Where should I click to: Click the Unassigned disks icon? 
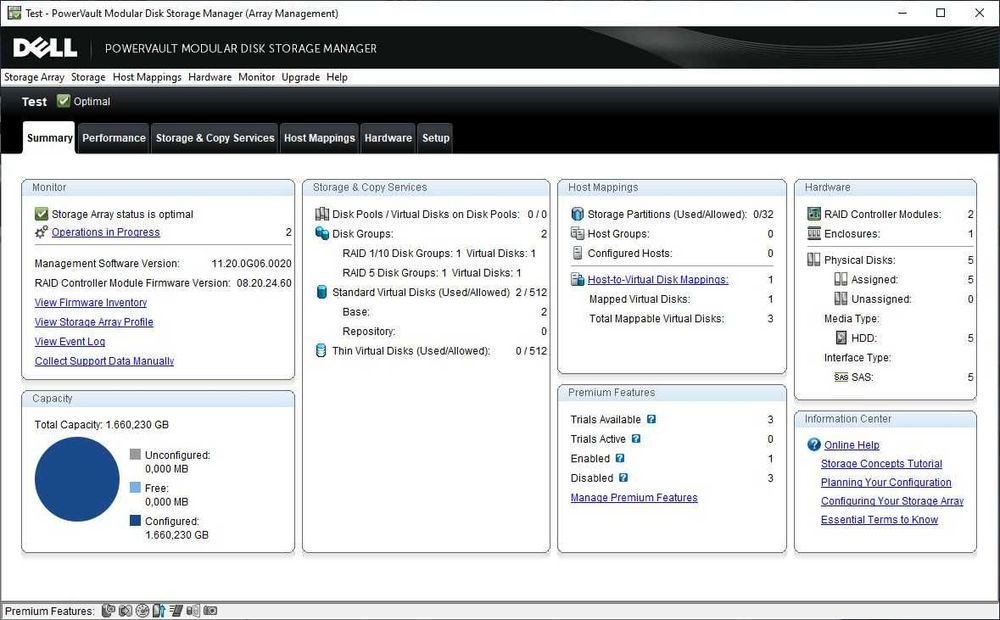[841, 299]
